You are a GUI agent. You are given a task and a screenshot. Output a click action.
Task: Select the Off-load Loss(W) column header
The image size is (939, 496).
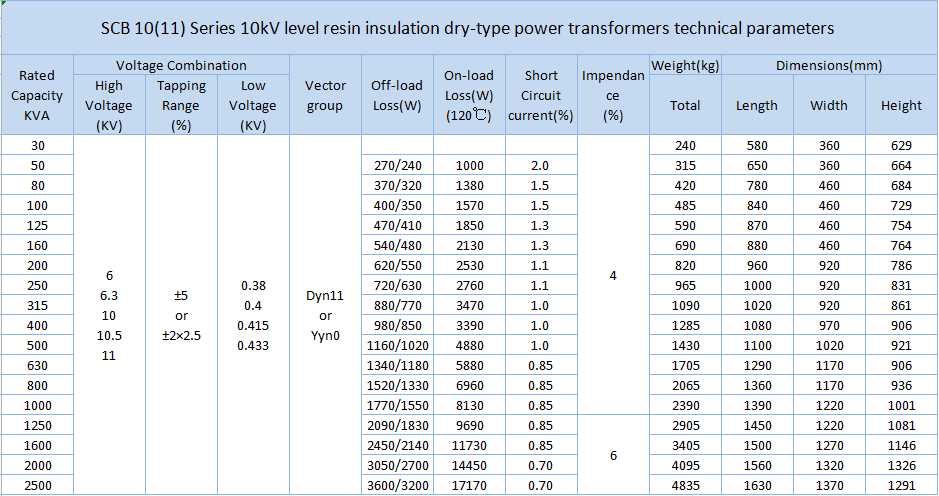pyautogui.click(x=396, y=96)
